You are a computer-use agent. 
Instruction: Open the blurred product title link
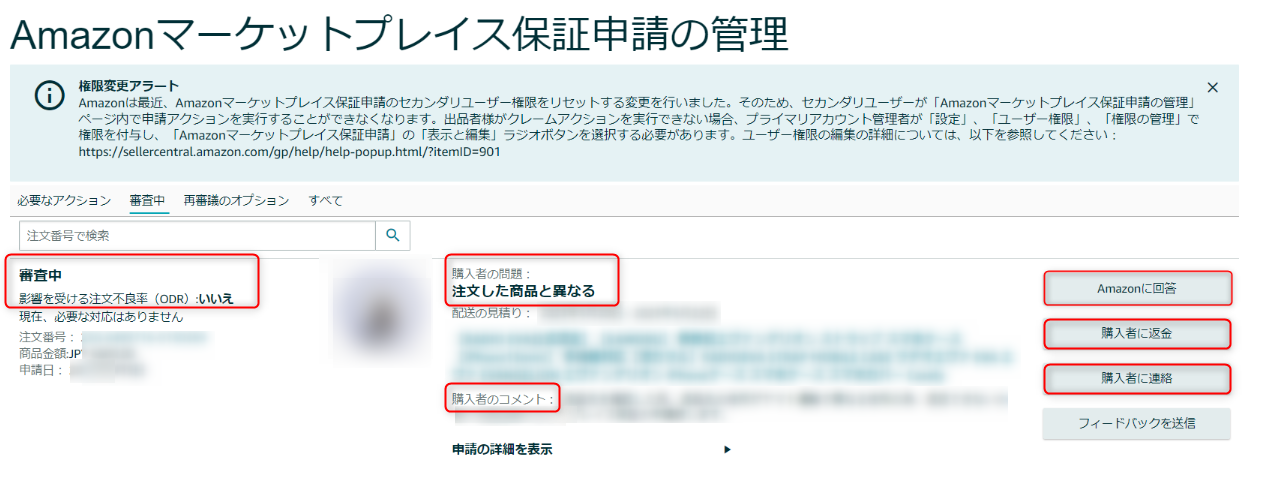[733, 356]
